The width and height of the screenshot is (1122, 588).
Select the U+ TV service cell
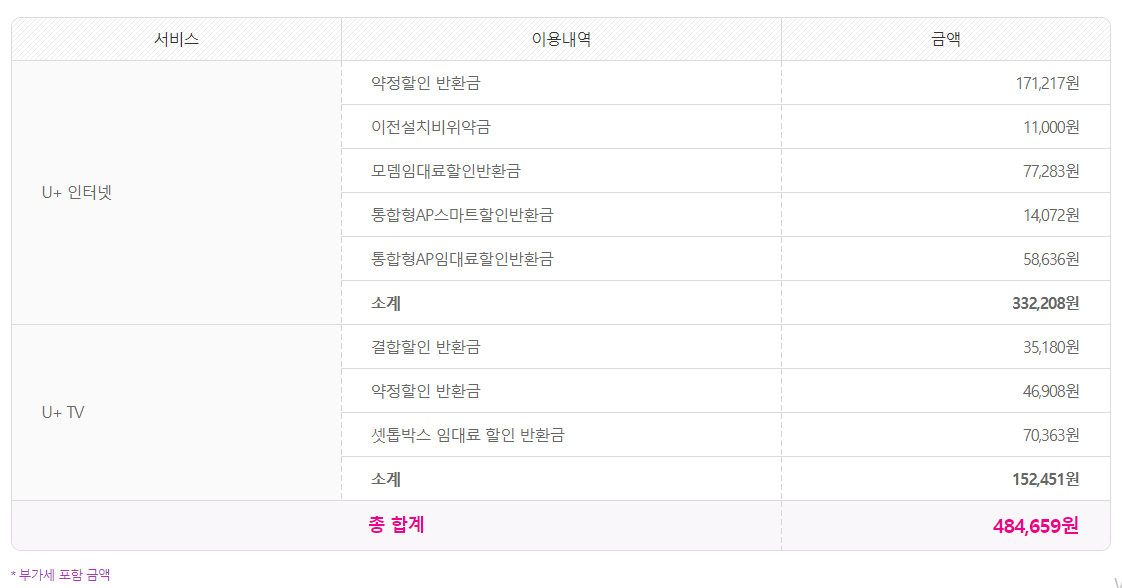coord(63,412)
